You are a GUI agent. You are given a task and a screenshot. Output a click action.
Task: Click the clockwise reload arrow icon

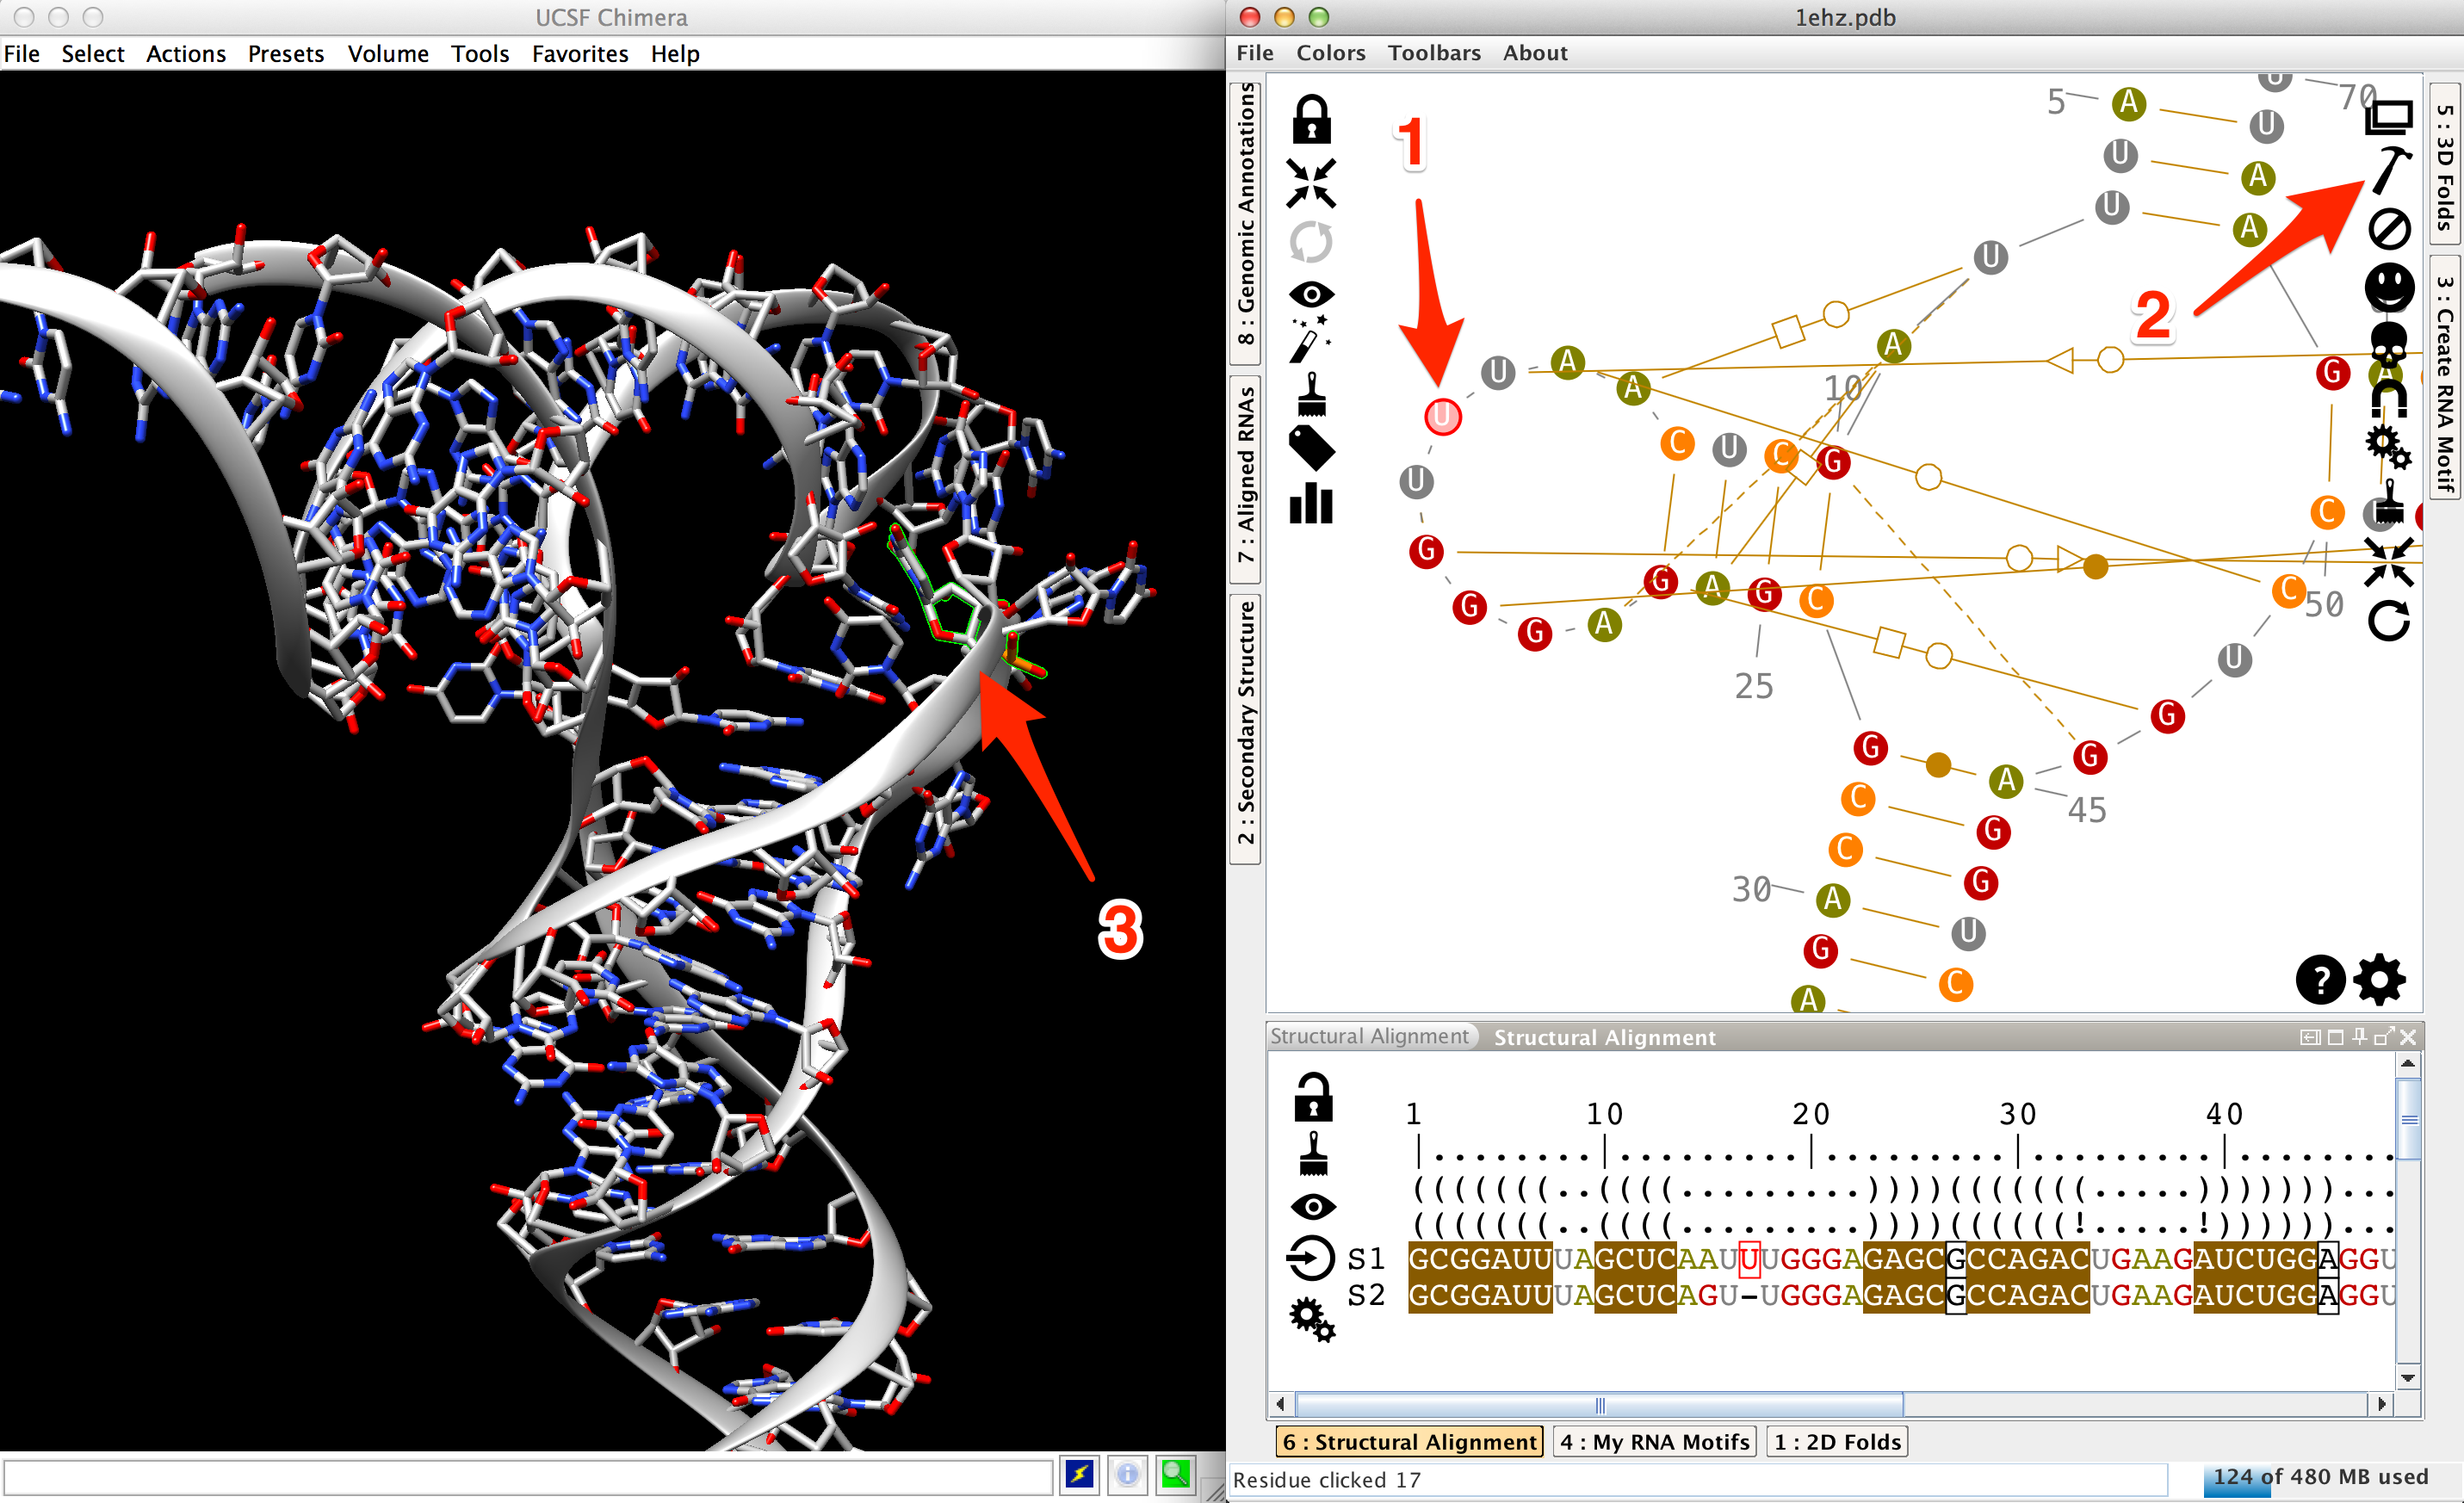[x=2389, y=621]
